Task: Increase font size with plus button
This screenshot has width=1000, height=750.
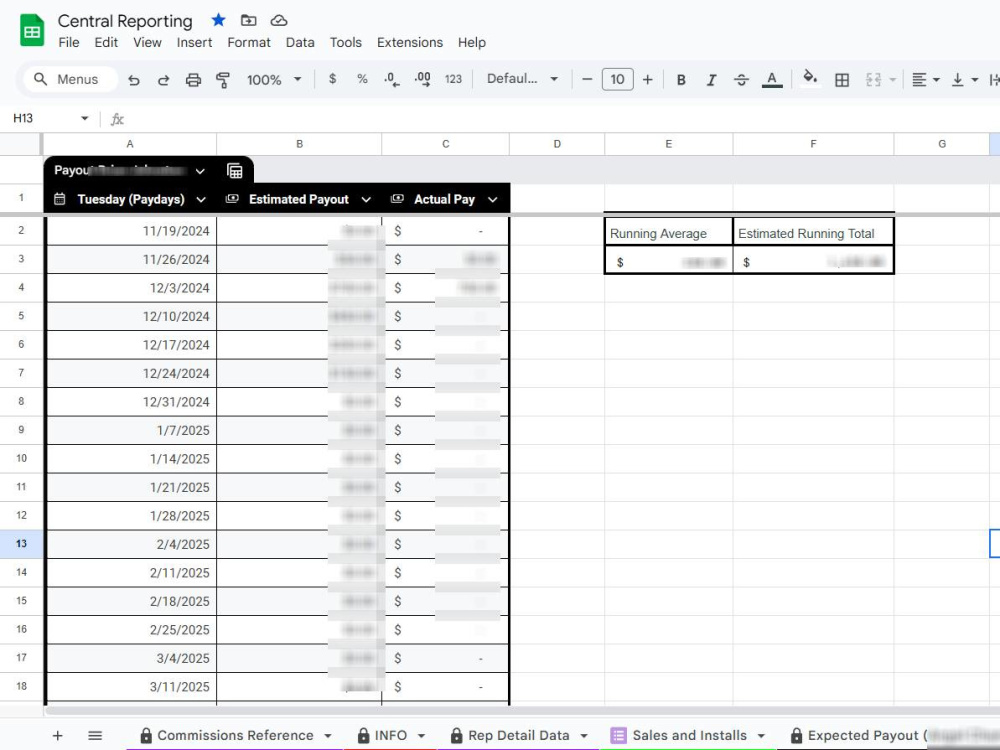Action: [647, 79]
